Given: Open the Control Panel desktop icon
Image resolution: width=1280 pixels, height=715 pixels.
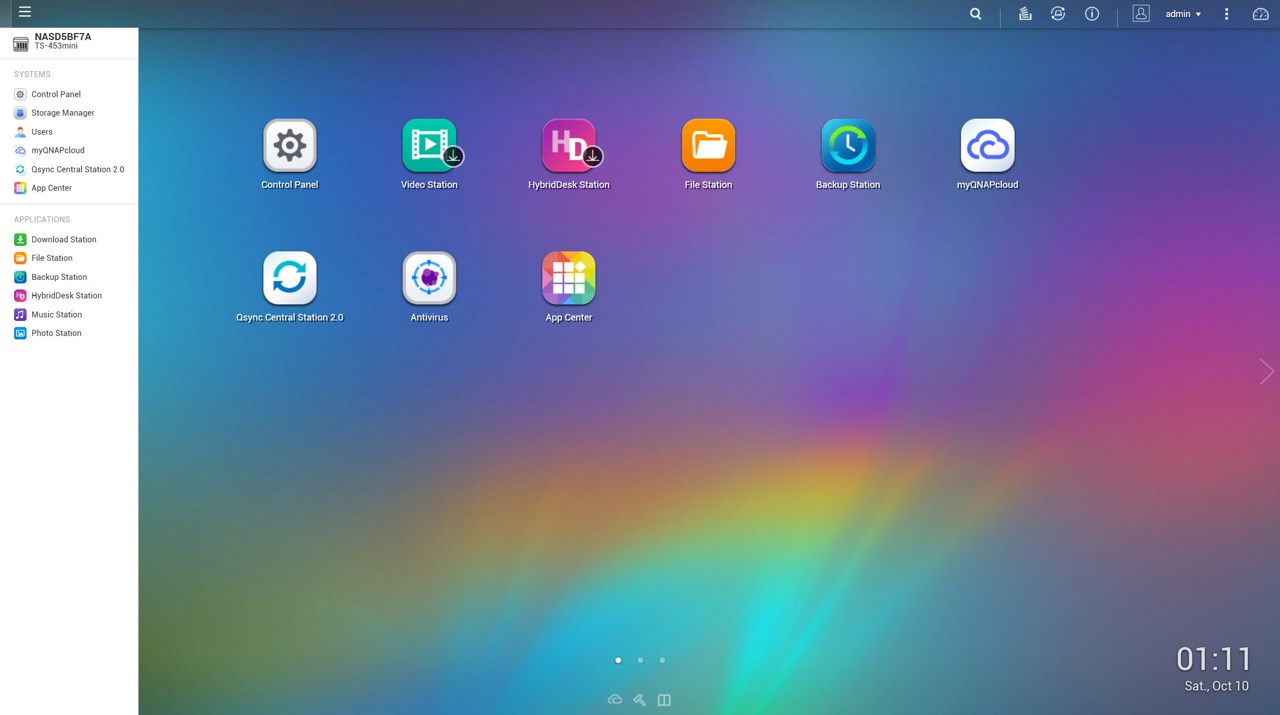Looking at the screenshot, I should coord(290,146).
